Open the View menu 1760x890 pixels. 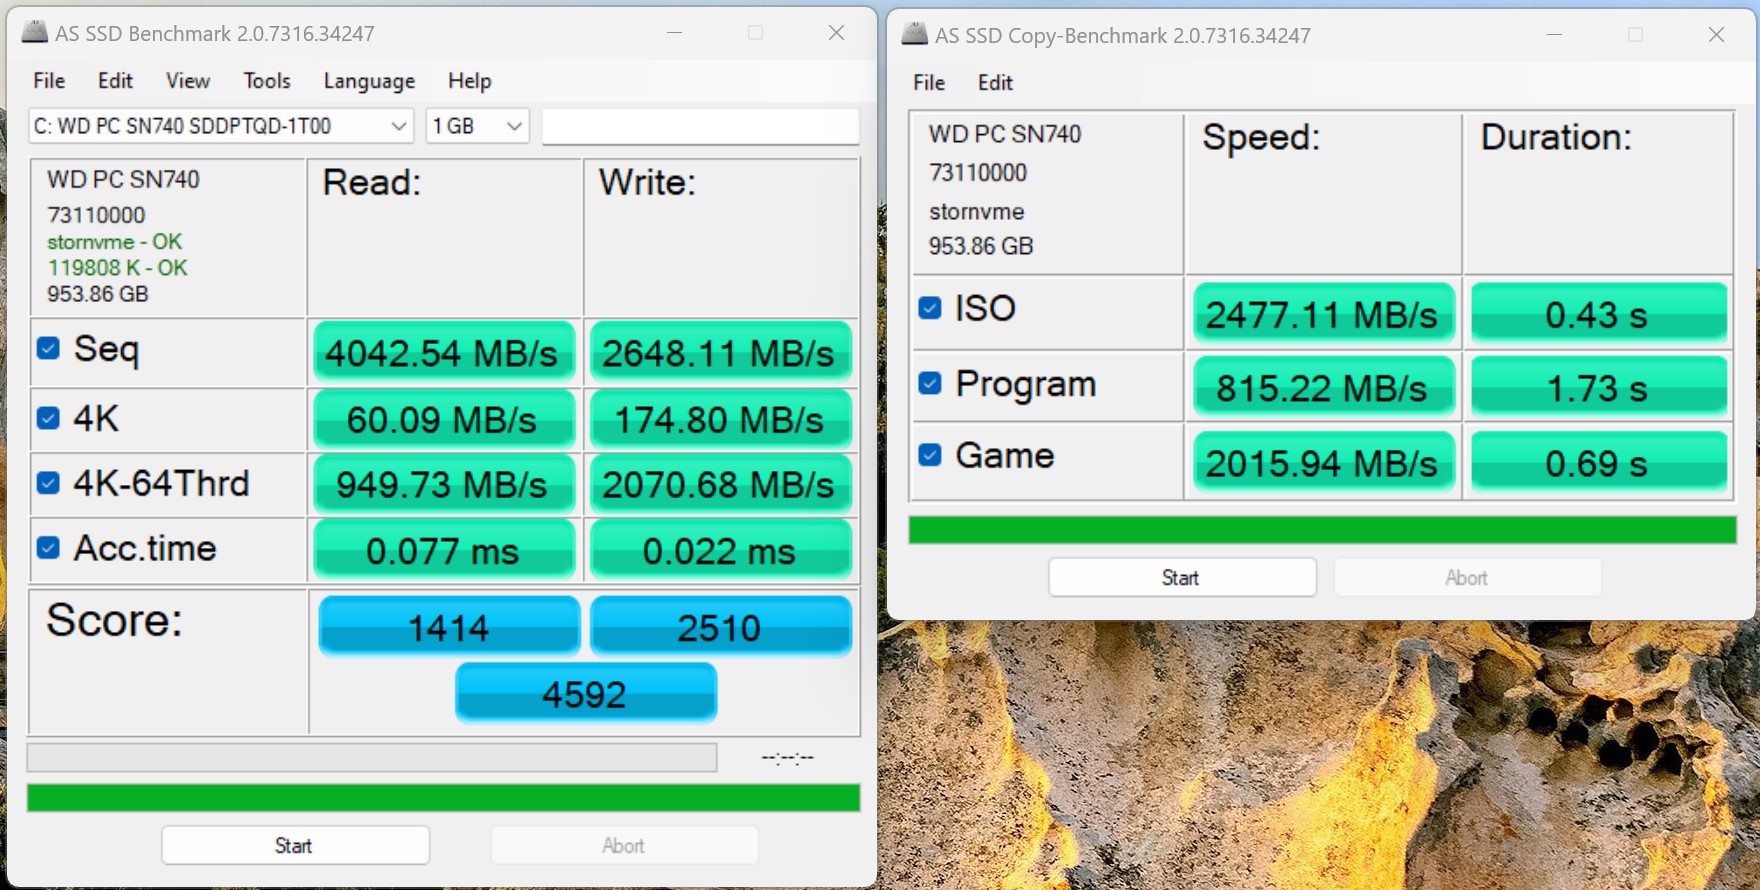coord(188,81)
